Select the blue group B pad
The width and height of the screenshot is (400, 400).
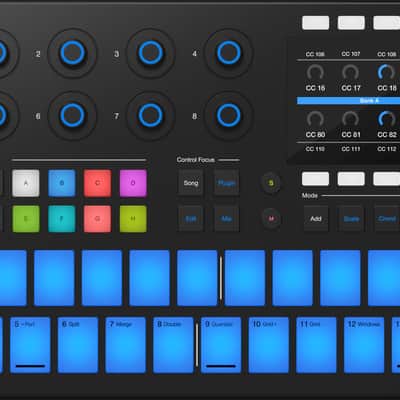[x=62, y=183]
